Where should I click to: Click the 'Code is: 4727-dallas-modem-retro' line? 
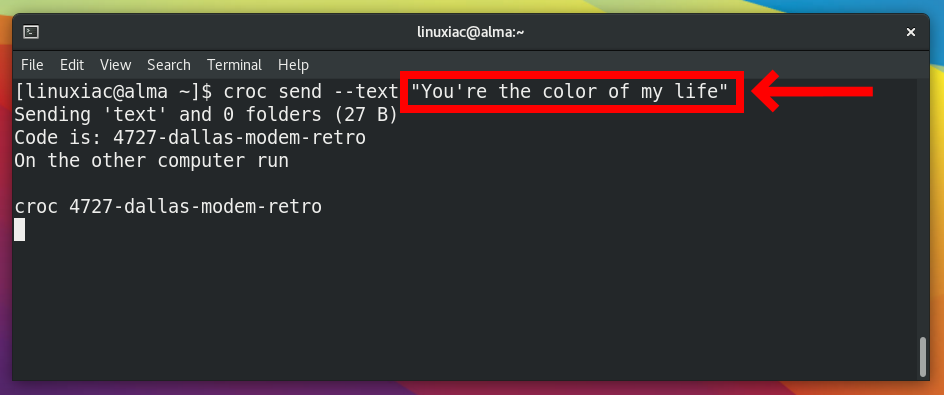coord(190,138)
